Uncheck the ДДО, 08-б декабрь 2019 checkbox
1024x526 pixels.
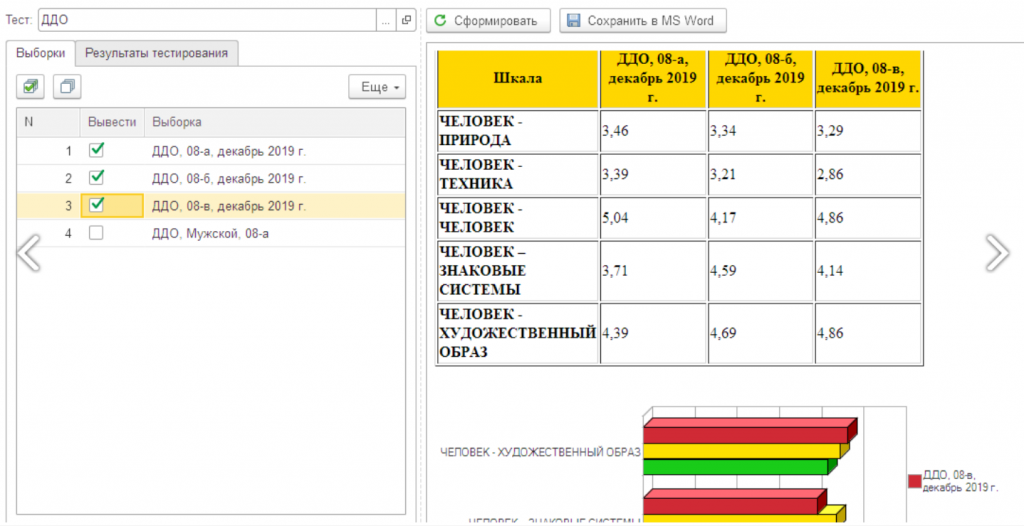click(x=97, y=177)
